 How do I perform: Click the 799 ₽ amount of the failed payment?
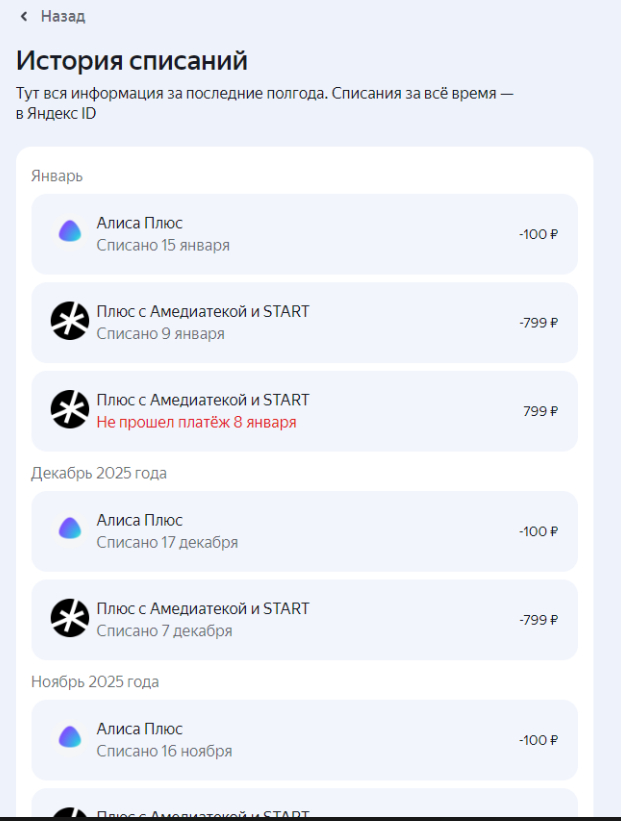coord(540,411)
